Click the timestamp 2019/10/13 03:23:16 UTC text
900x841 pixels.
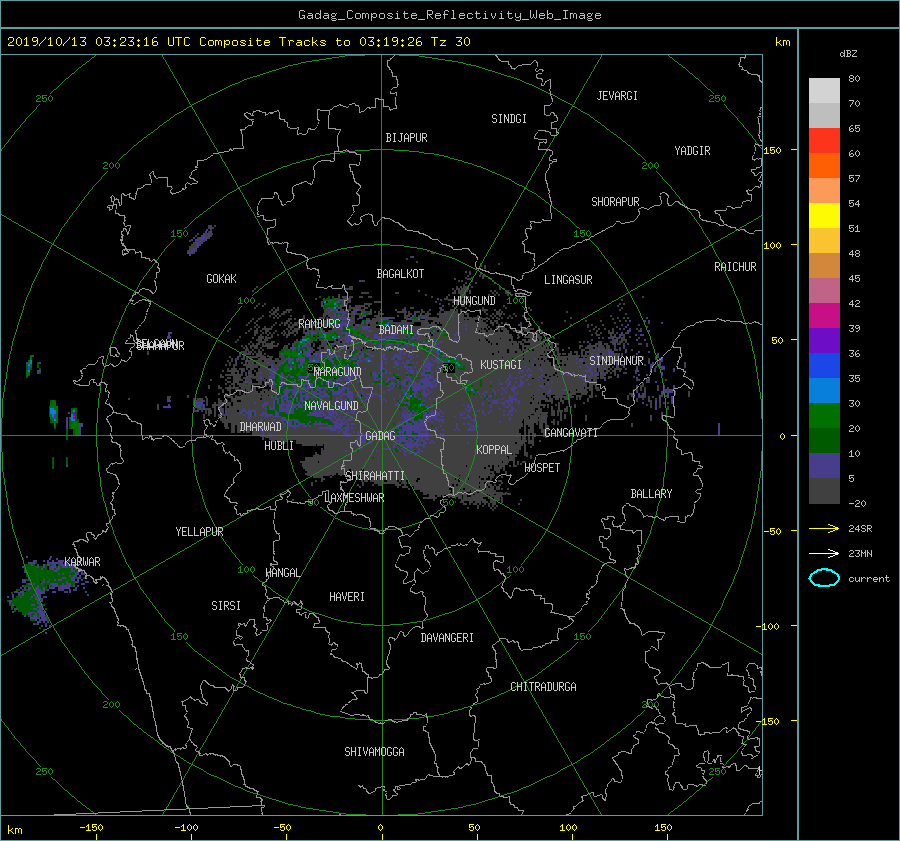98,42
